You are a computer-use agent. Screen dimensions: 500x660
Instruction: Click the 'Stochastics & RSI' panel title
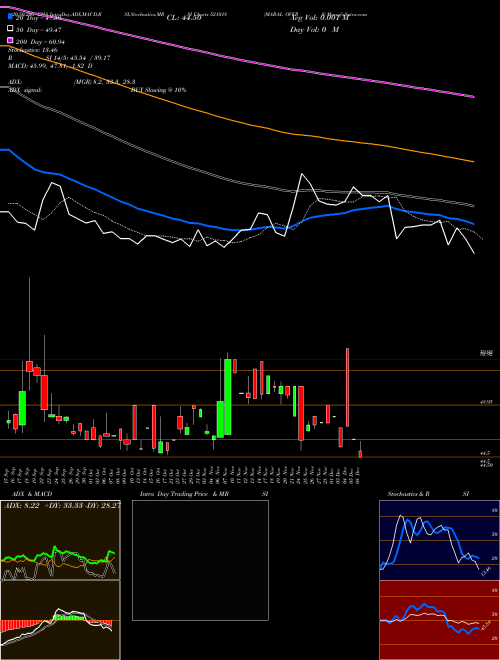click(x=428, y=494)
